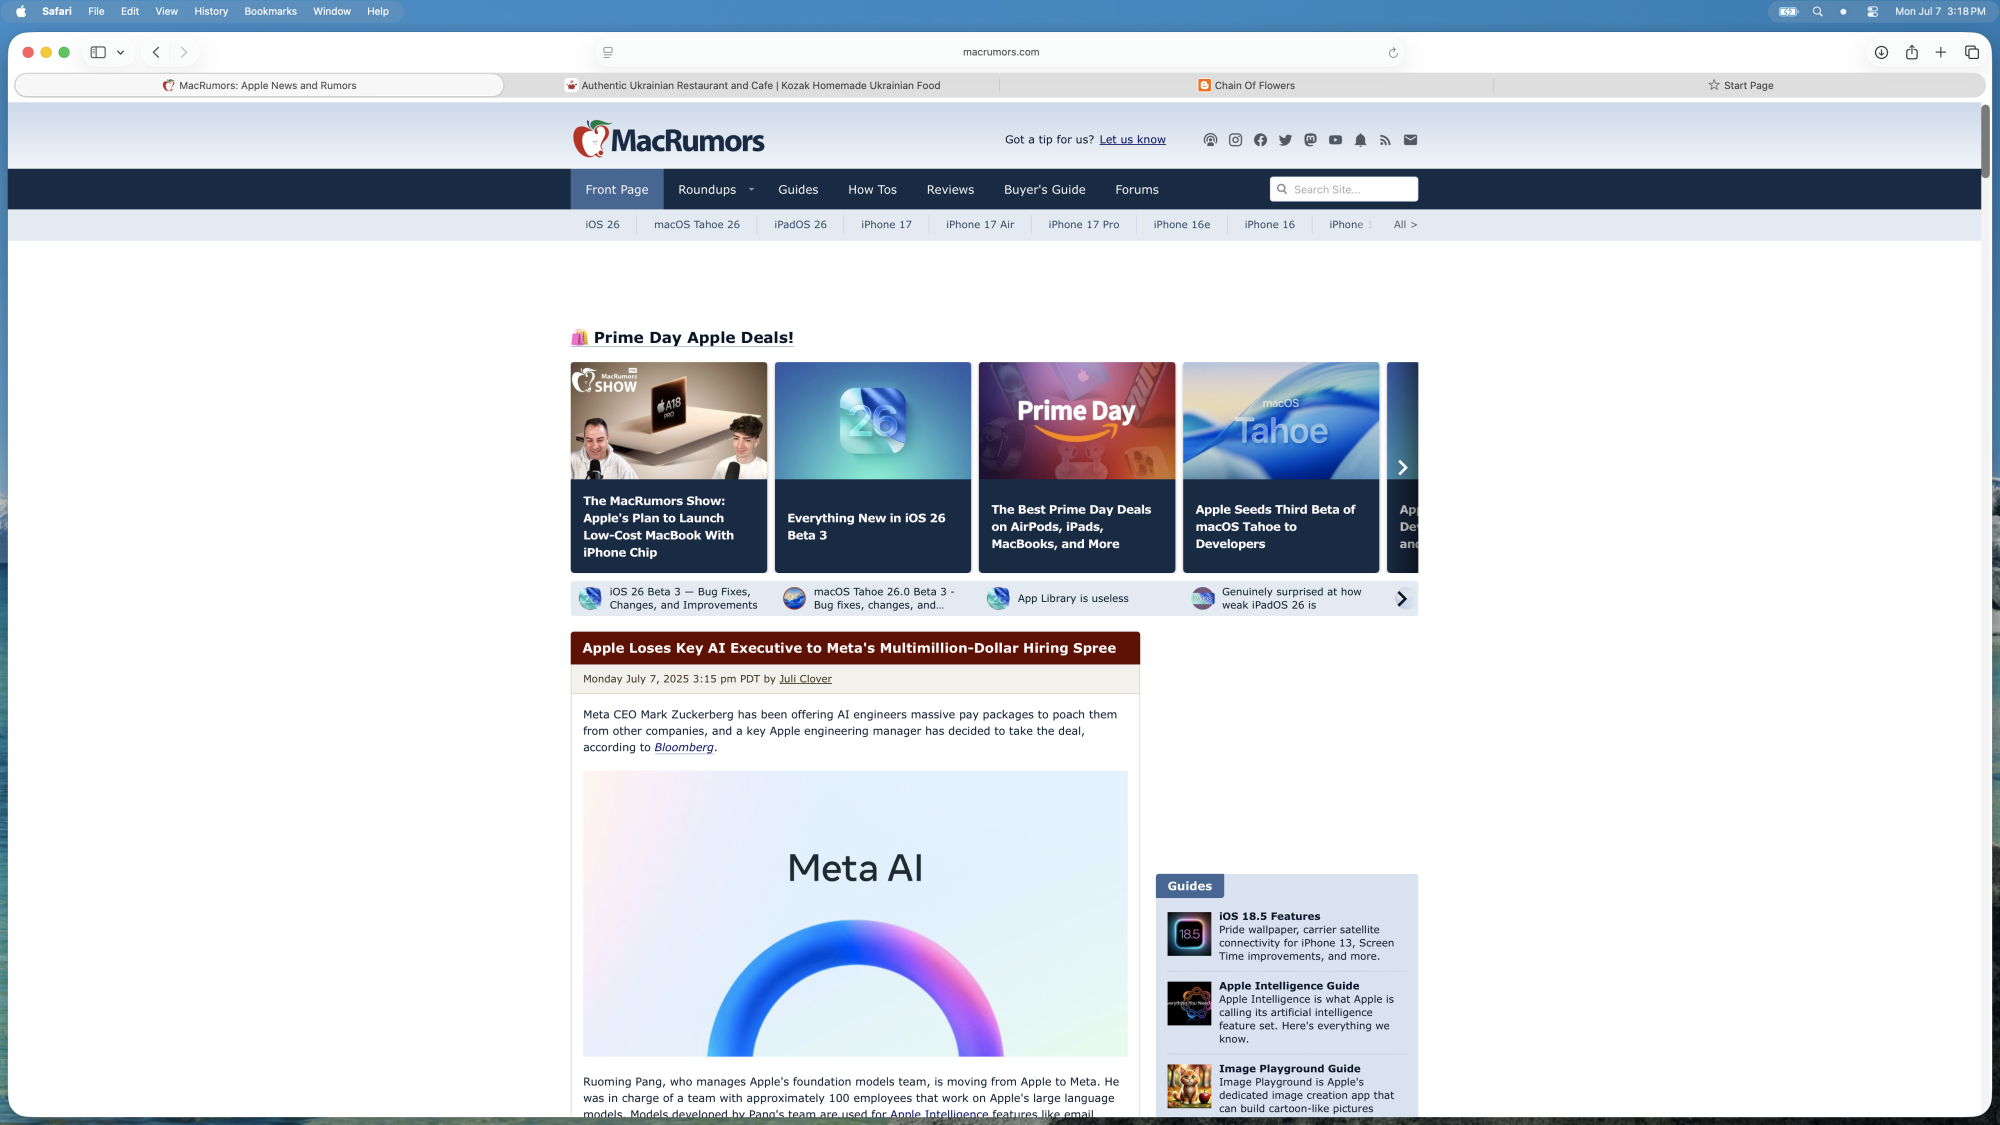
Task: Open MacRumors Twitter icon
Action: click(1285, 140)
